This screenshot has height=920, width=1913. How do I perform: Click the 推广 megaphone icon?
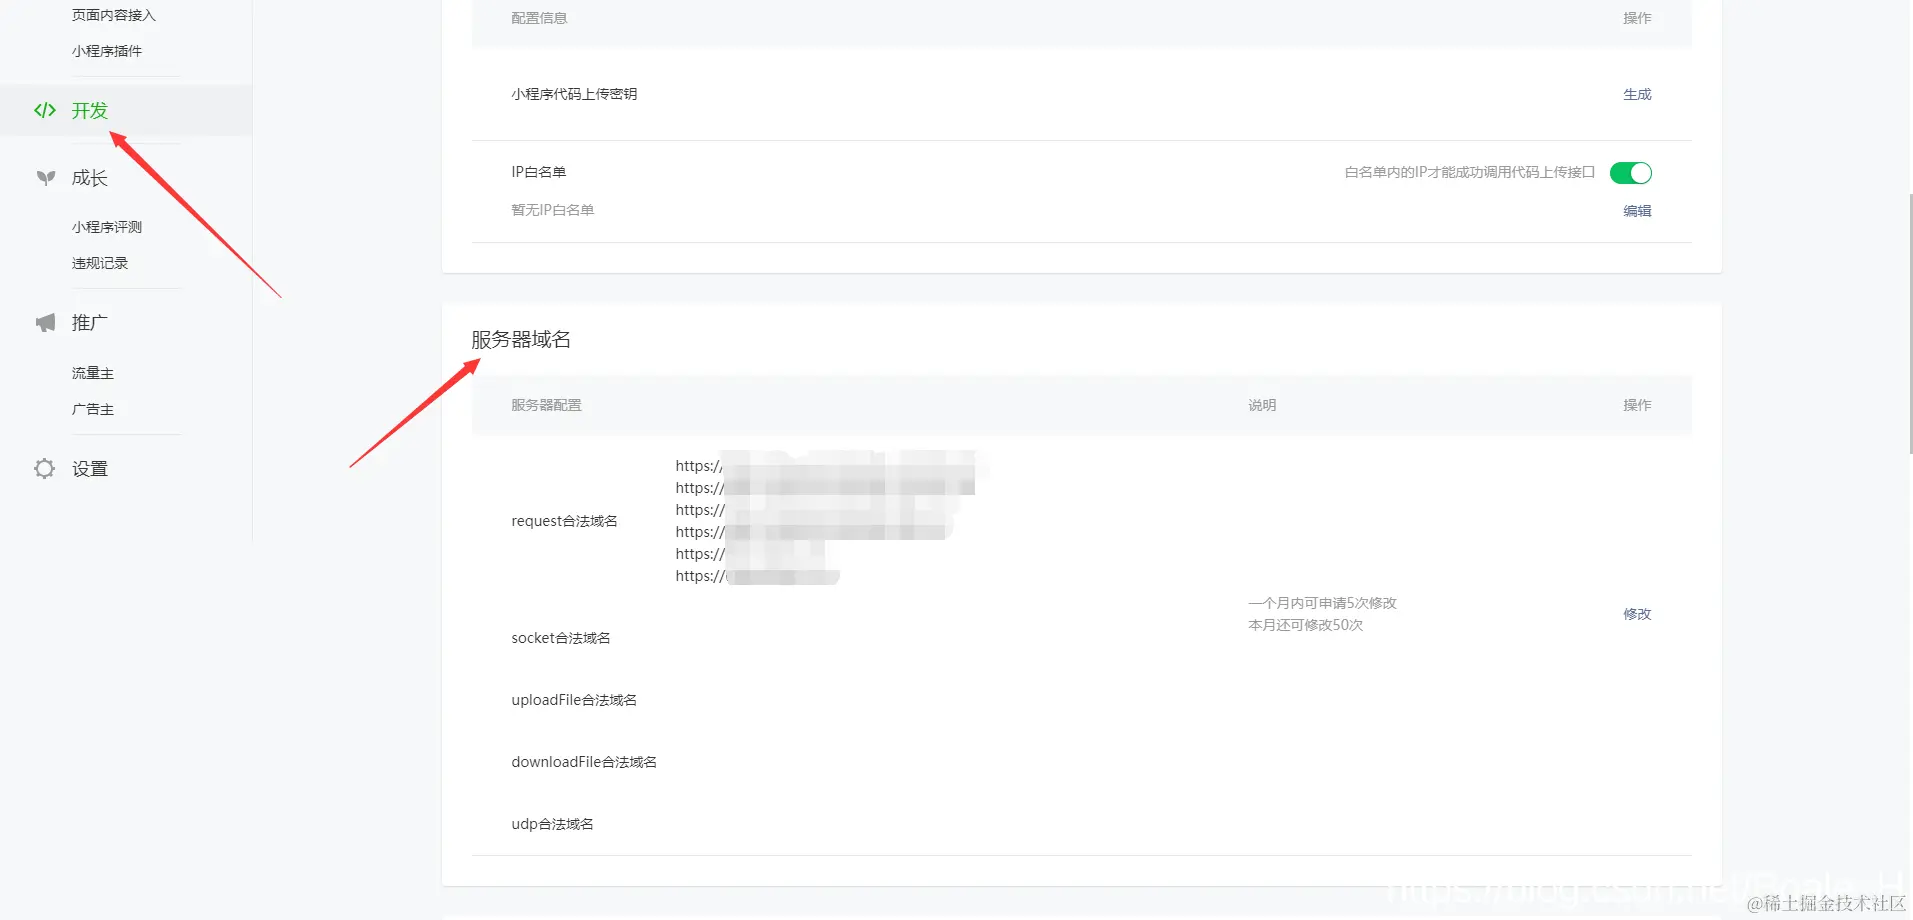(x=44, y=322)
